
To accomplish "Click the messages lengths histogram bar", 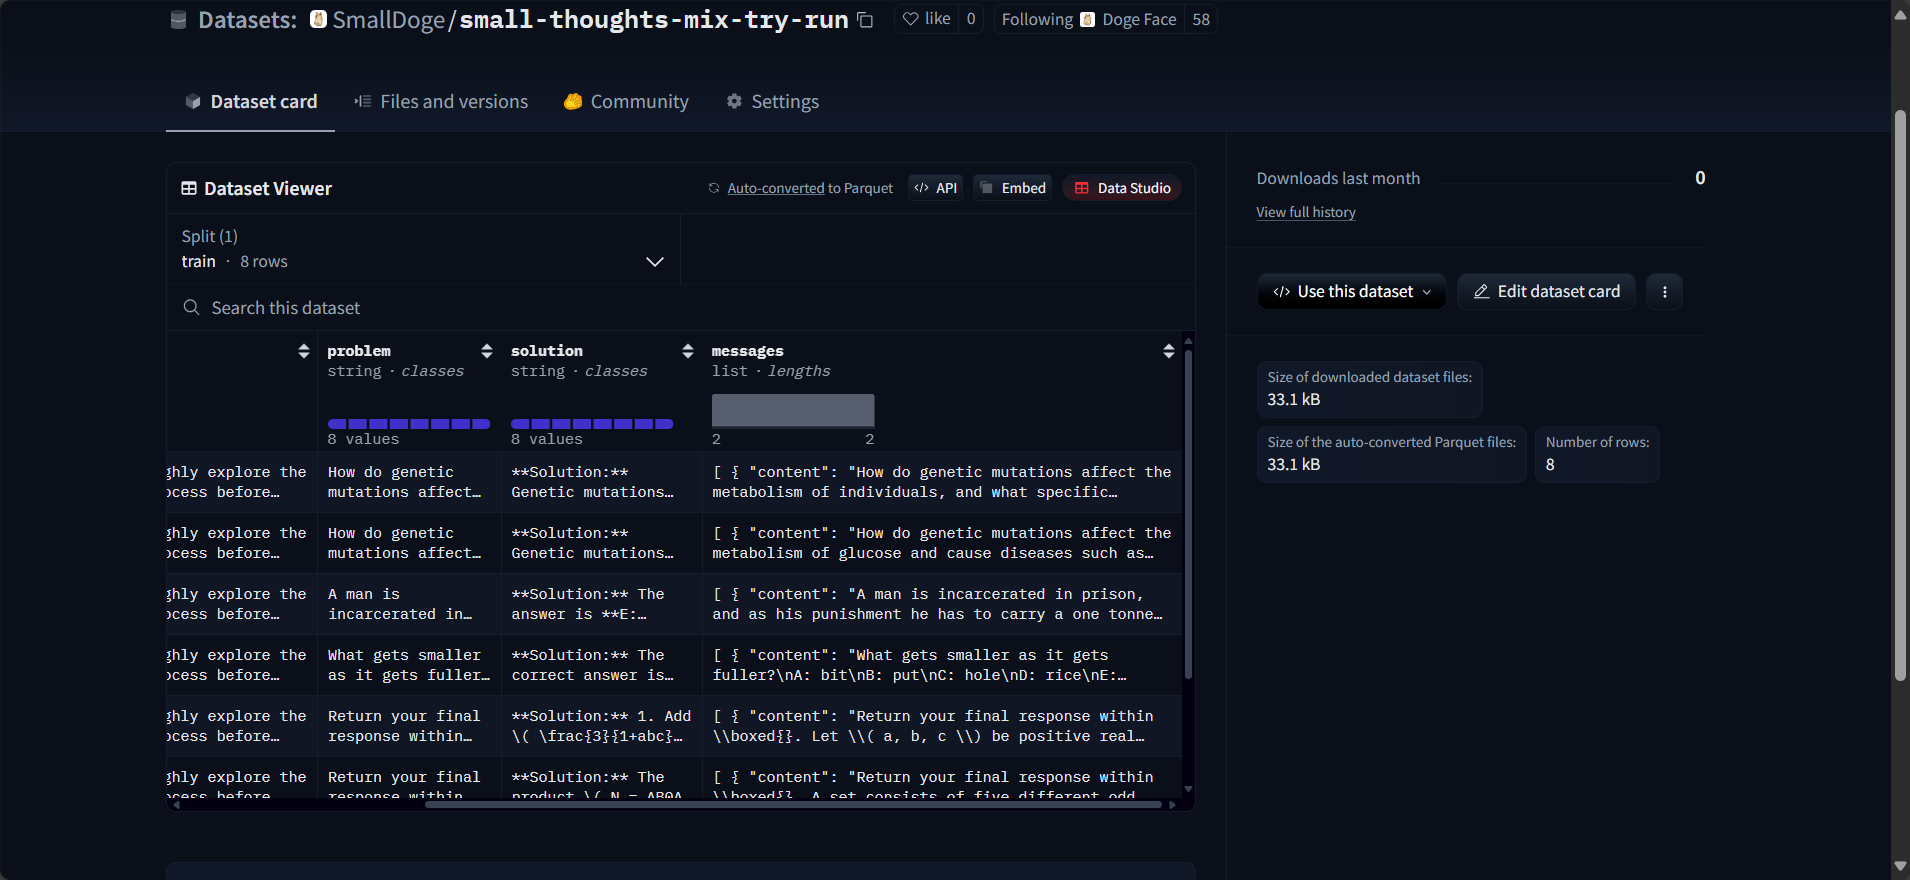I will click(793, 410).
